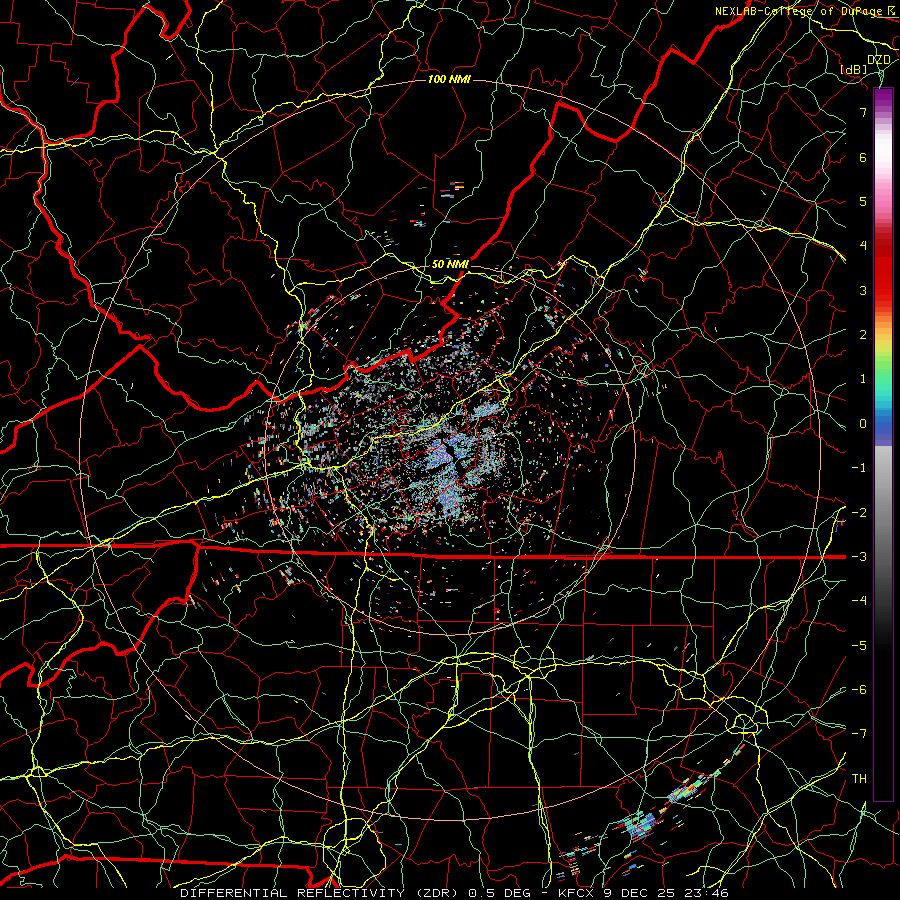Click the "DIFFERENTIAL REFLECTIVITY (ZDR)" caption text
The width and height of the screenshot is (900, 900).
click(x=319, y=893)
